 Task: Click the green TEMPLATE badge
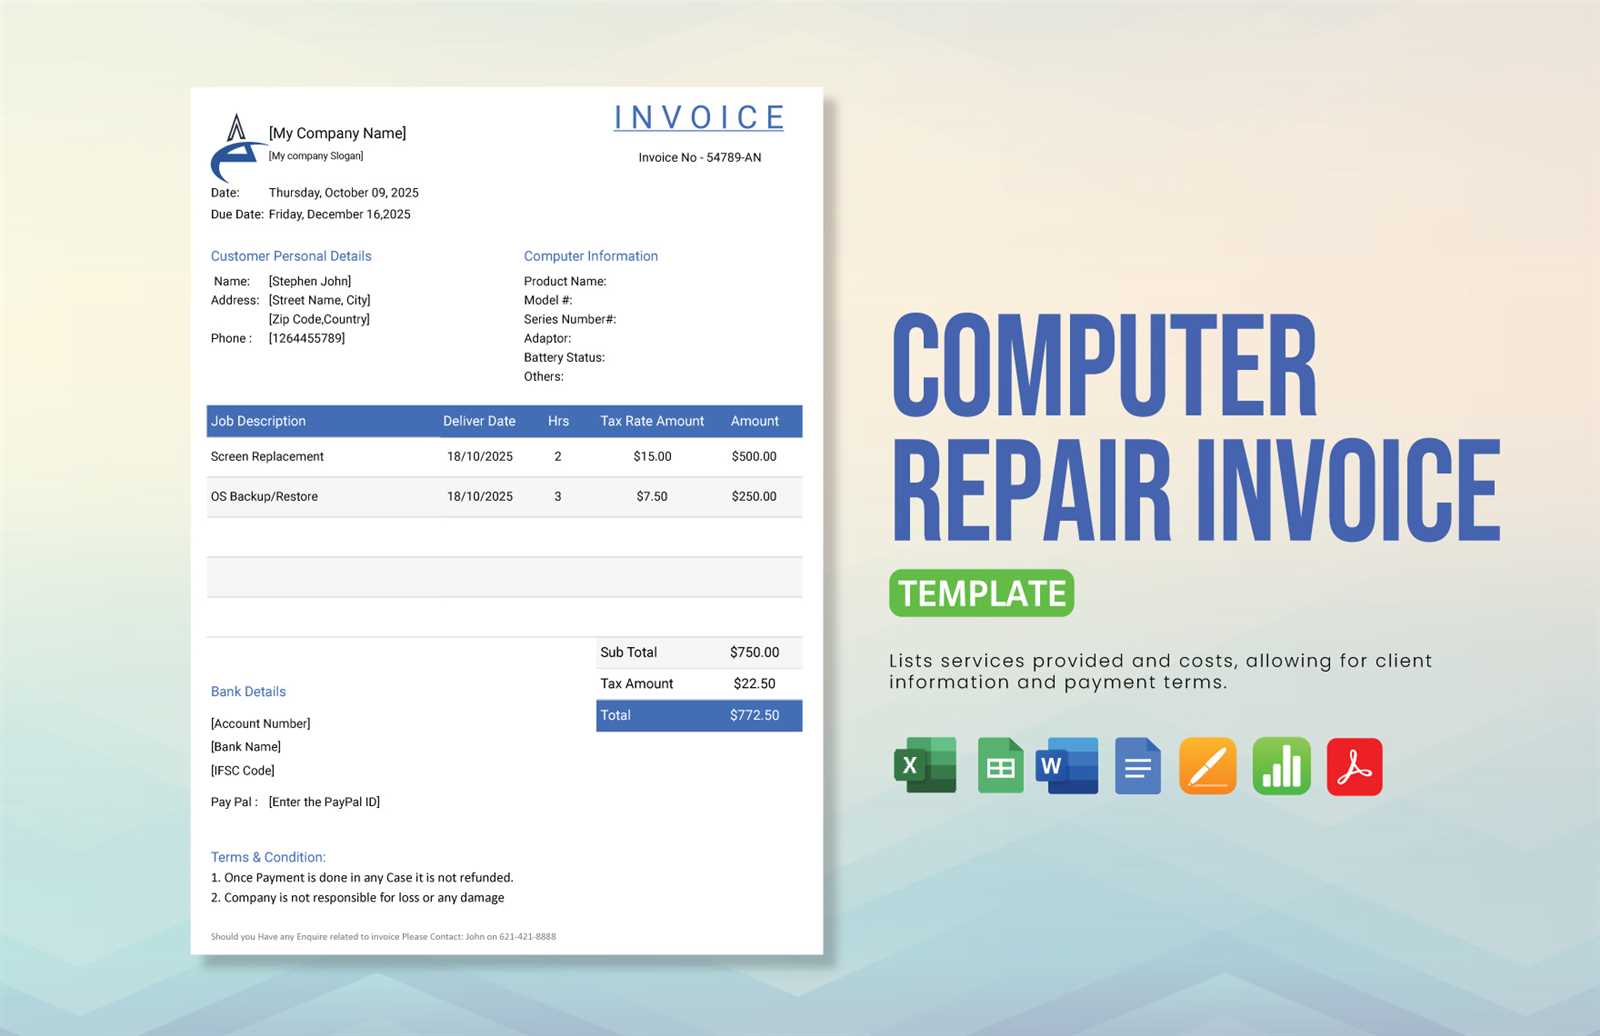pos(982,593)
